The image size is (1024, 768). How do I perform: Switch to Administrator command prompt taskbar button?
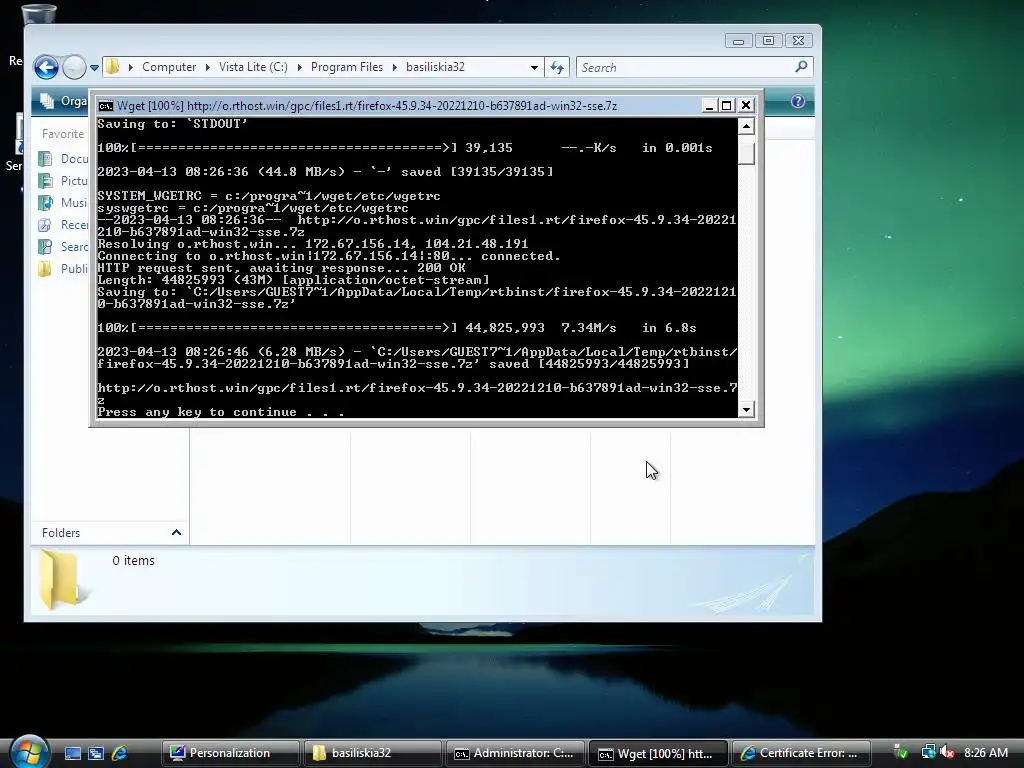(515, 753)
